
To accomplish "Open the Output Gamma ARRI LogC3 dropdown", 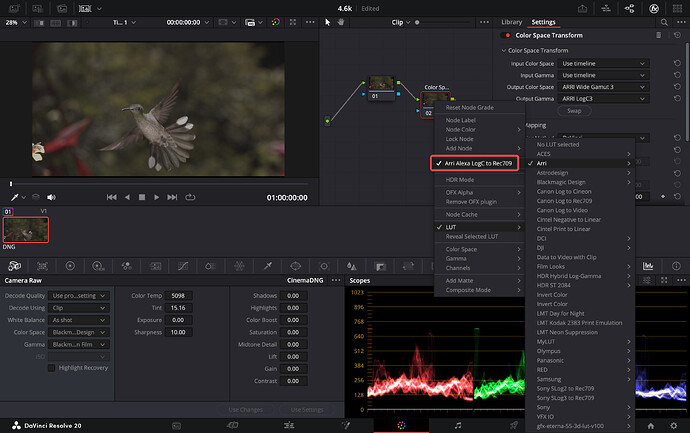I will (603, 99).
